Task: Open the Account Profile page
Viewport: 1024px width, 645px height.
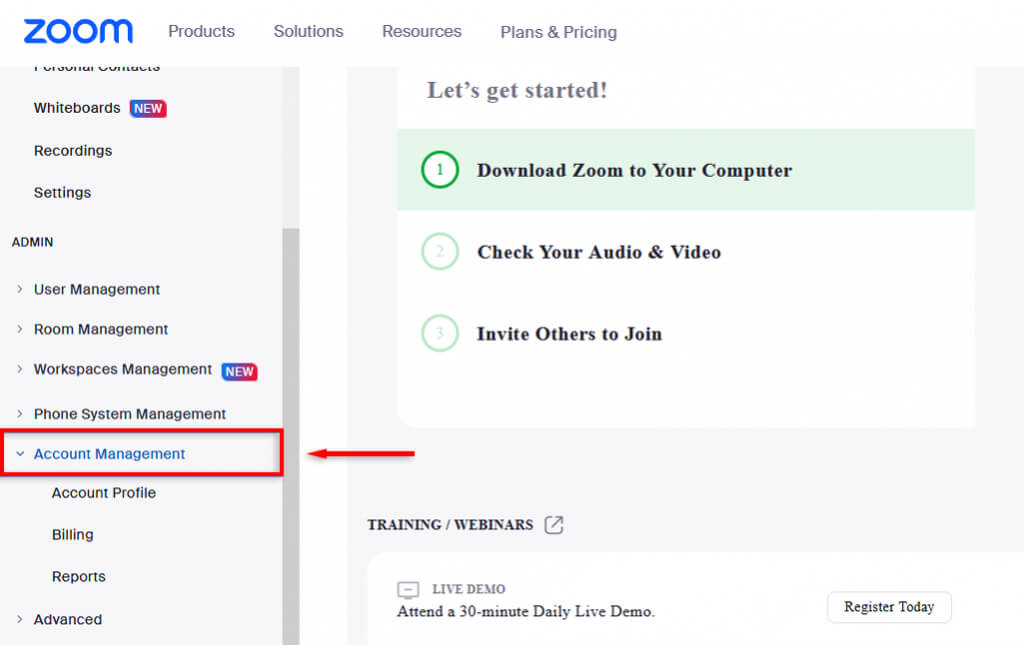Action: (104, 493)
